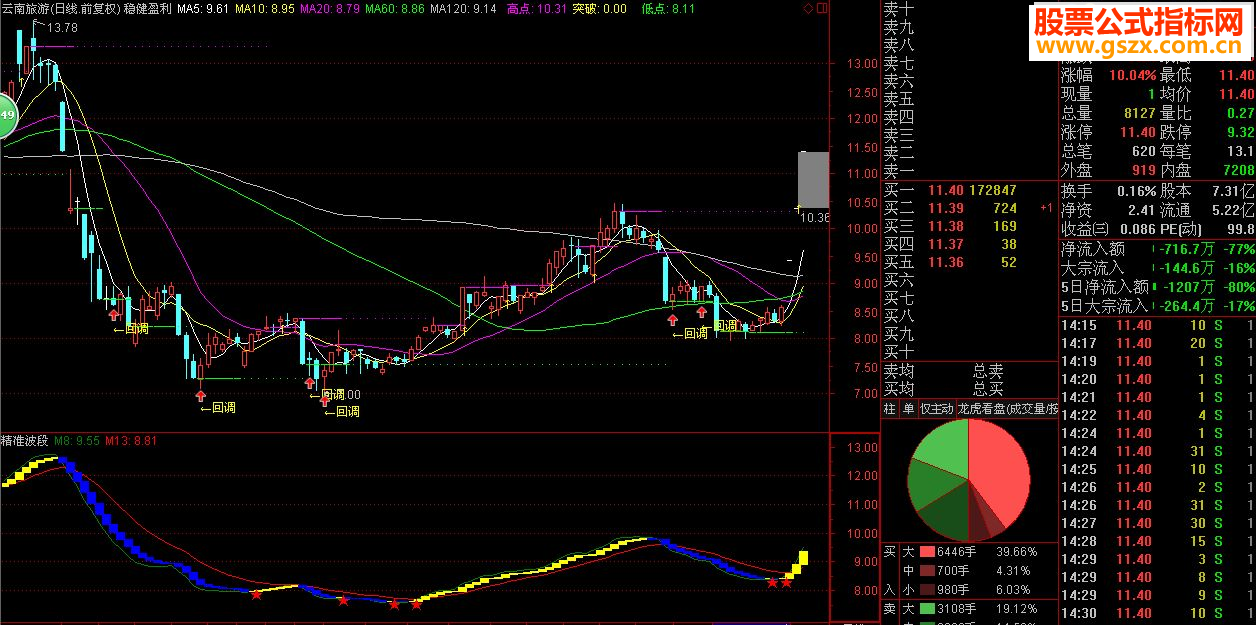Click the 精准波段 sub-chart title
The width and height of the screenshot is (1256, 625).
pos(25,440)
